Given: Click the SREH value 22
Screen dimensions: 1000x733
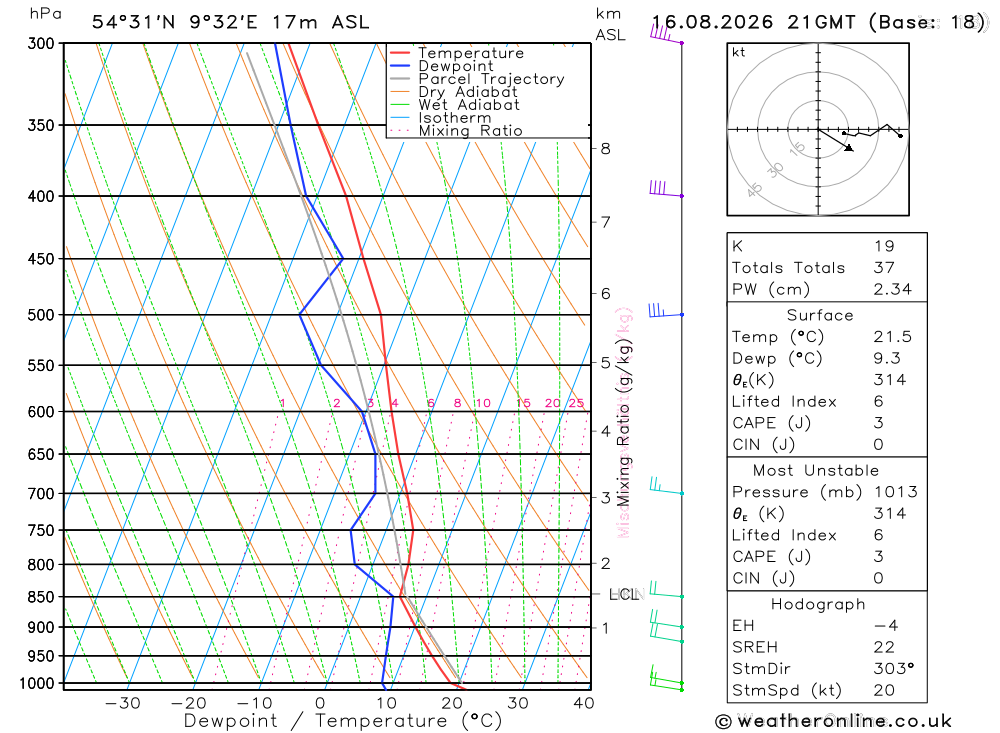Looking at the screenshot, I should (x=884, y=648).
